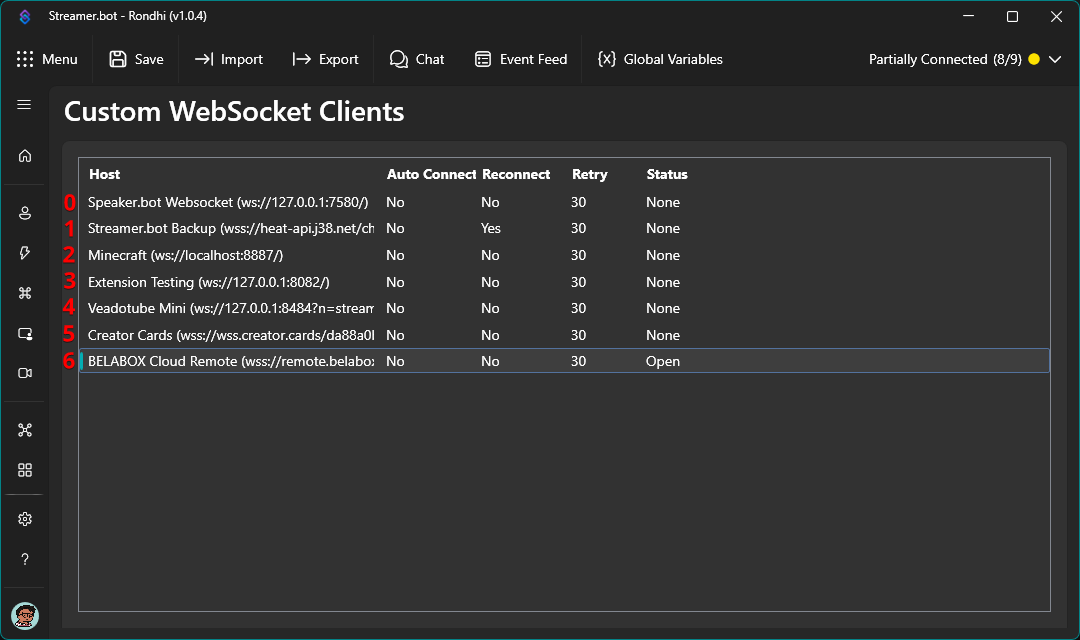This screenshot has height=640, width=1080.
Task: Open the grid-style integrations sidebar icon
Action: pos(24,469)
